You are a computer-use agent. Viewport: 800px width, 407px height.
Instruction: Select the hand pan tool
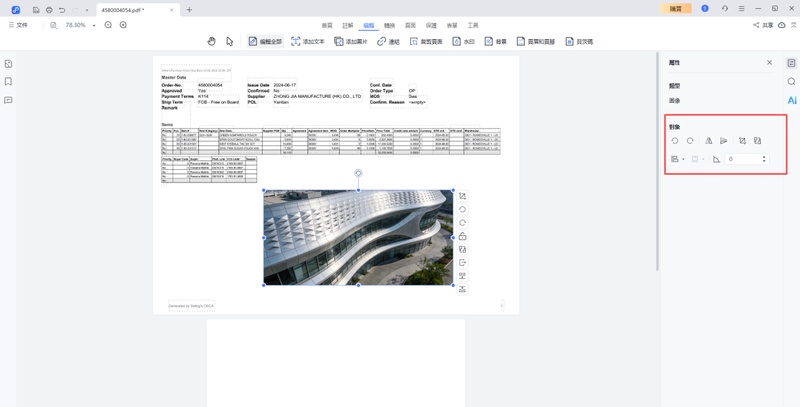[x=211, y=41]
